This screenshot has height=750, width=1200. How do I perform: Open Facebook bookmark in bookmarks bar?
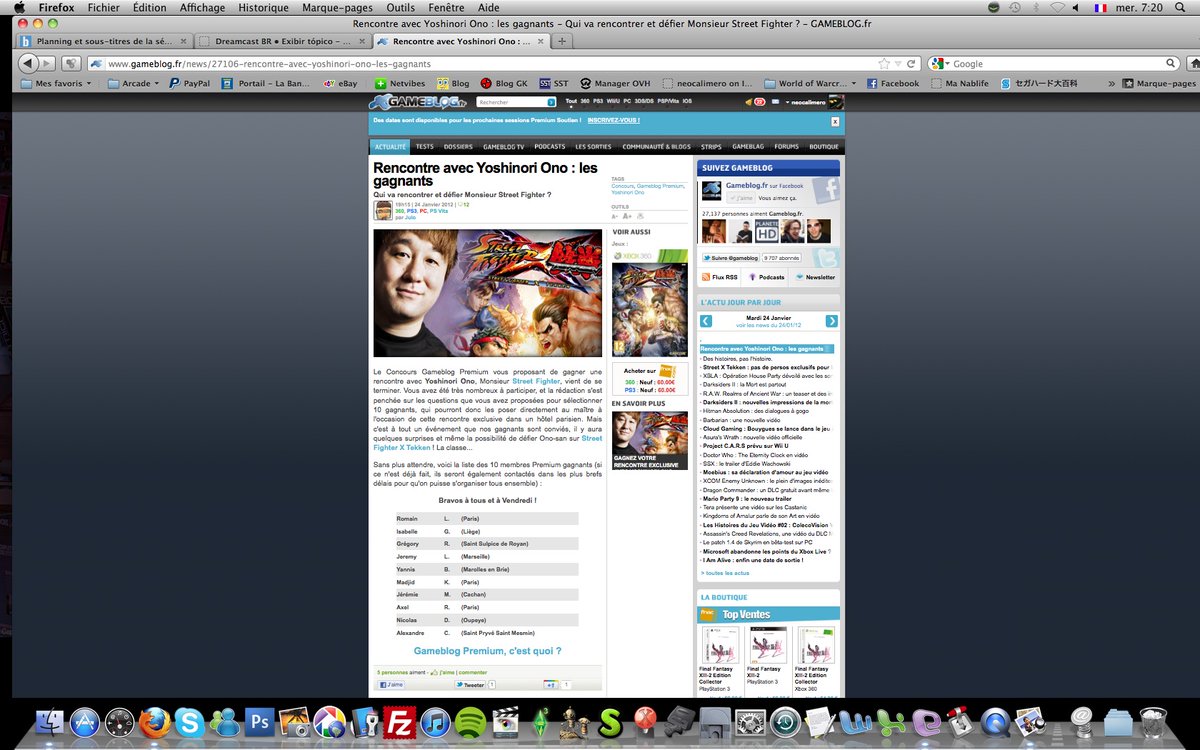point(892,84)
